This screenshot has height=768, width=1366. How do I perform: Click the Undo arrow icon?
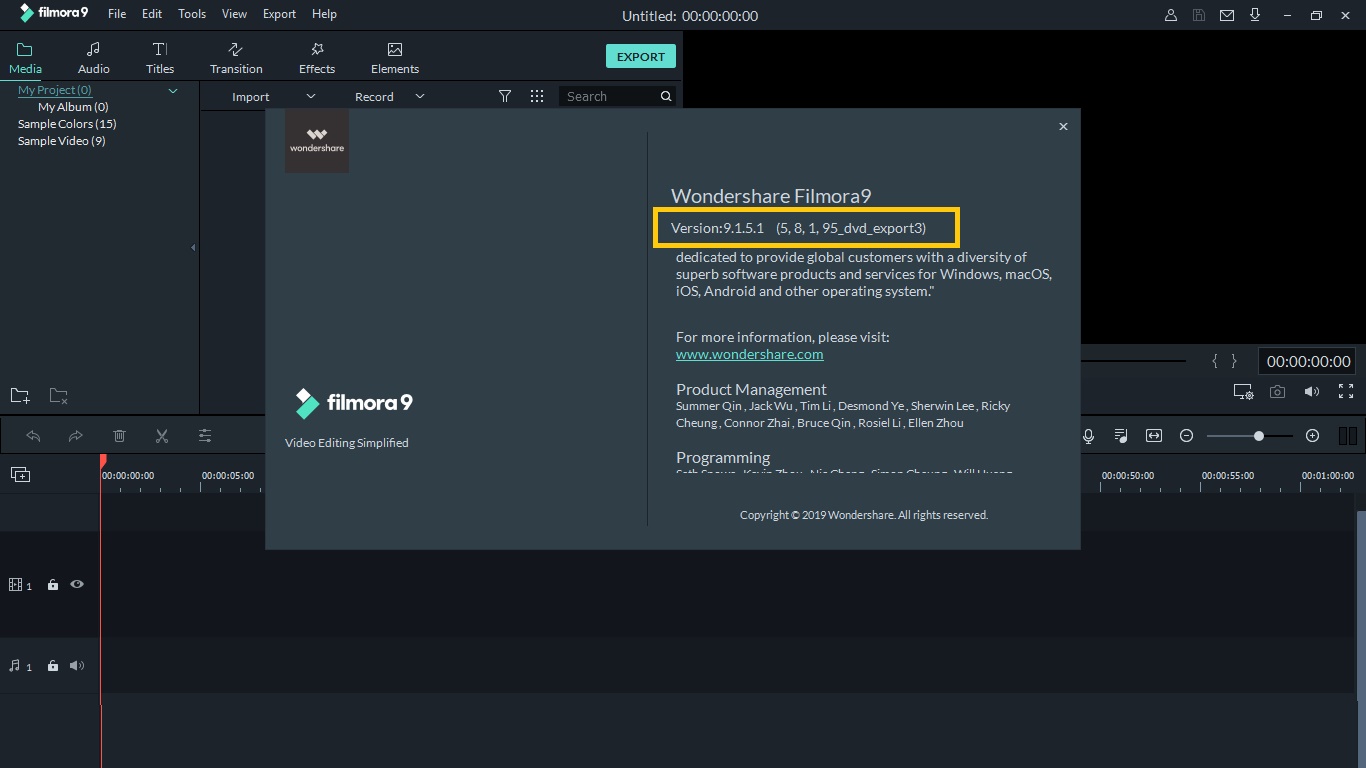coord(33,436)
